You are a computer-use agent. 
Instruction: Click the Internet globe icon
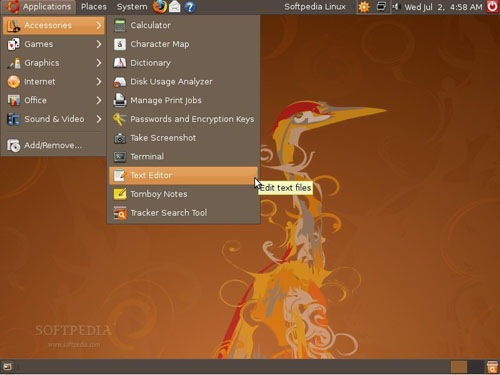click(x=14, y=82)
